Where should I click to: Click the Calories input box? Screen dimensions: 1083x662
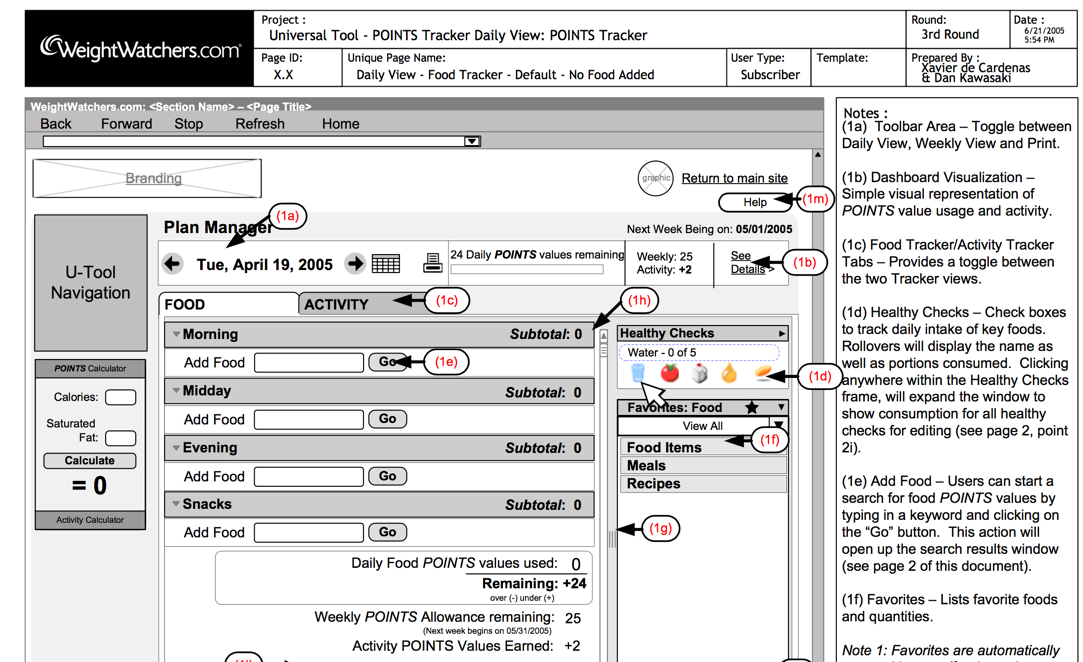click(120, 397)
